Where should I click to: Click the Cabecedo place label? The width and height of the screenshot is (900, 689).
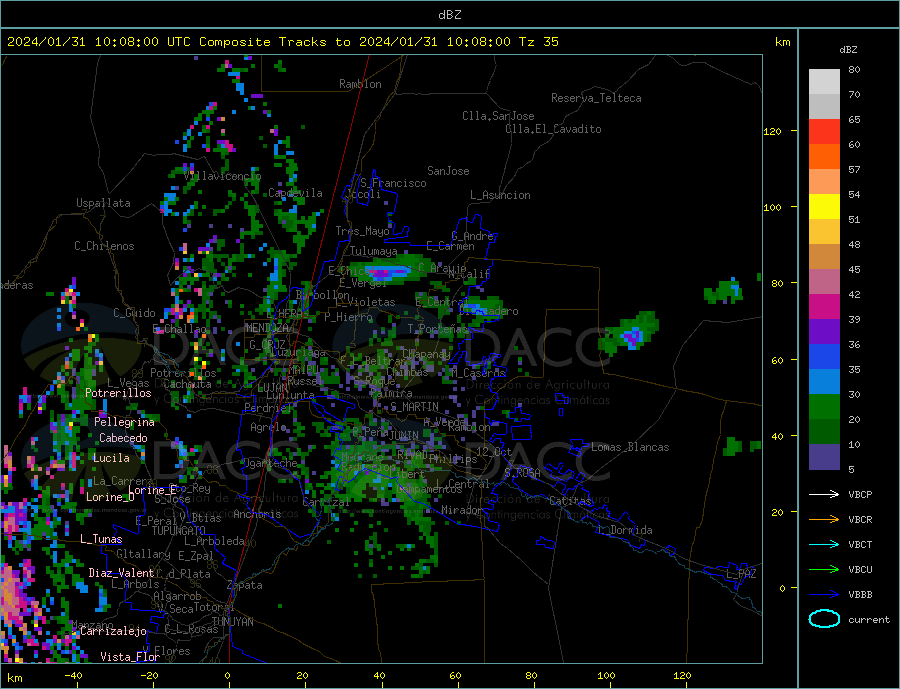[x=123, y=438]
